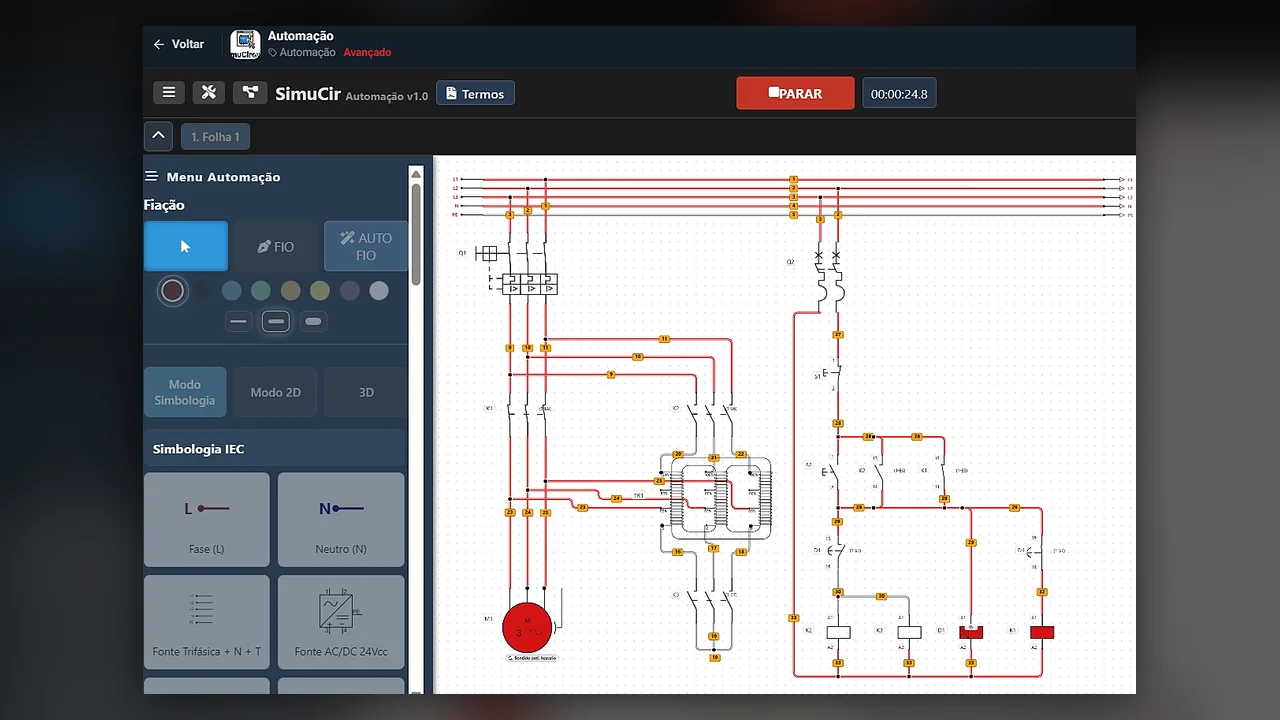1280x720 pixels.
Task: Toggle the Menu Automação hamburger icon
Action: [151, 177]
